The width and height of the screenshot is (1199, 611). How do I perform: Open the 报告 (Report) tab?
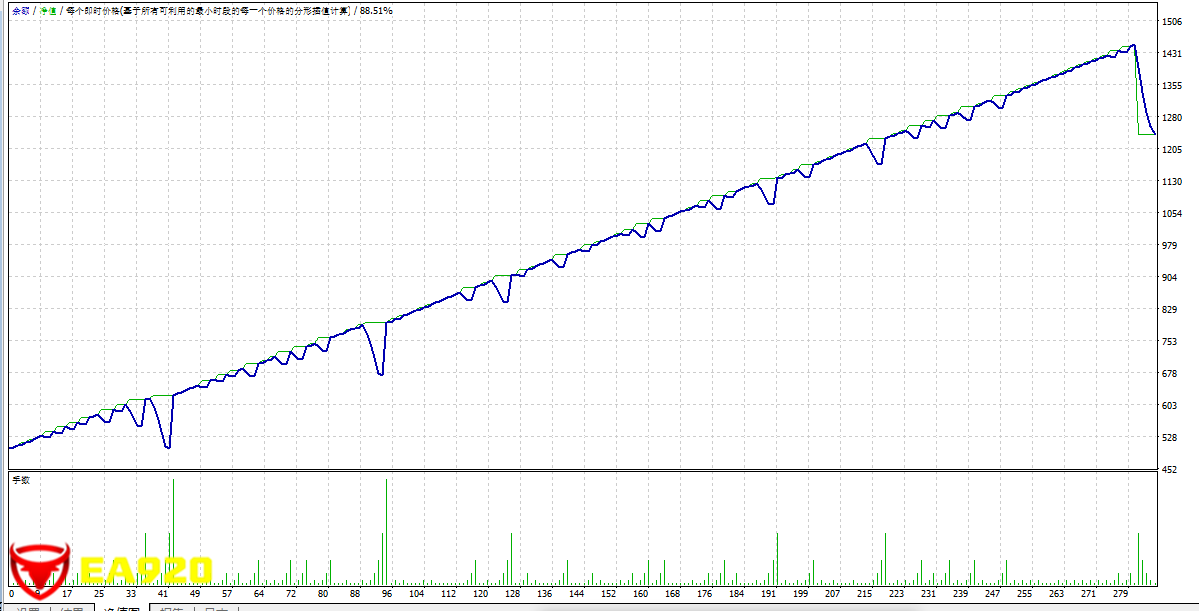click(172, 609)
